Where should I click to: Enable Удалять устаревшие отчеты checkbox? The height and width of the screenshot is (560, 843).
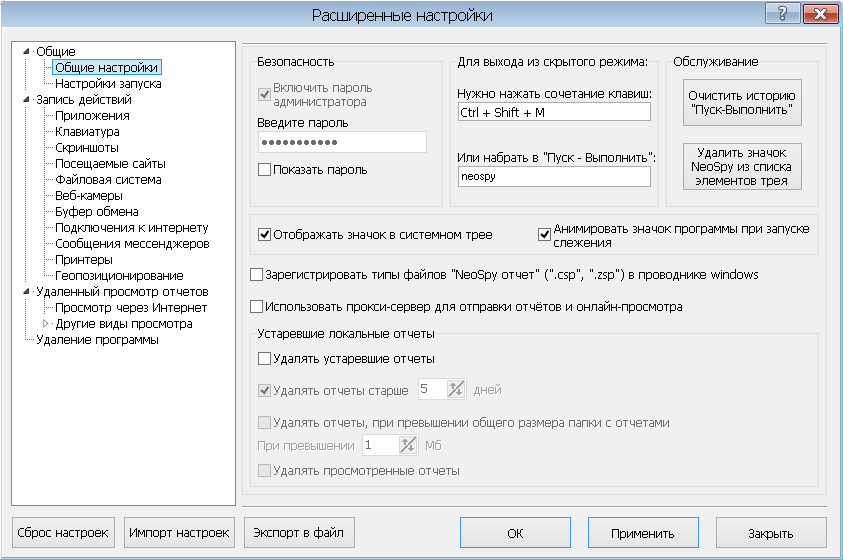(x=265, y=358)
